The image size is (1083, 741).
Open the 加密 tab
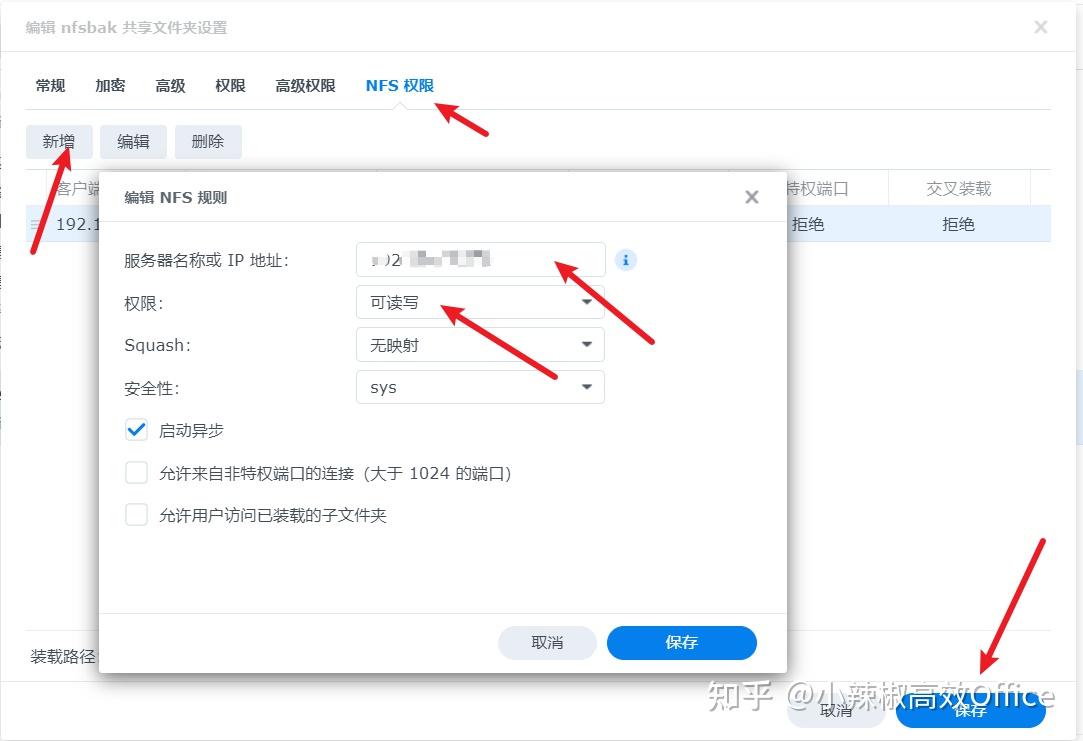click(111, 86)
